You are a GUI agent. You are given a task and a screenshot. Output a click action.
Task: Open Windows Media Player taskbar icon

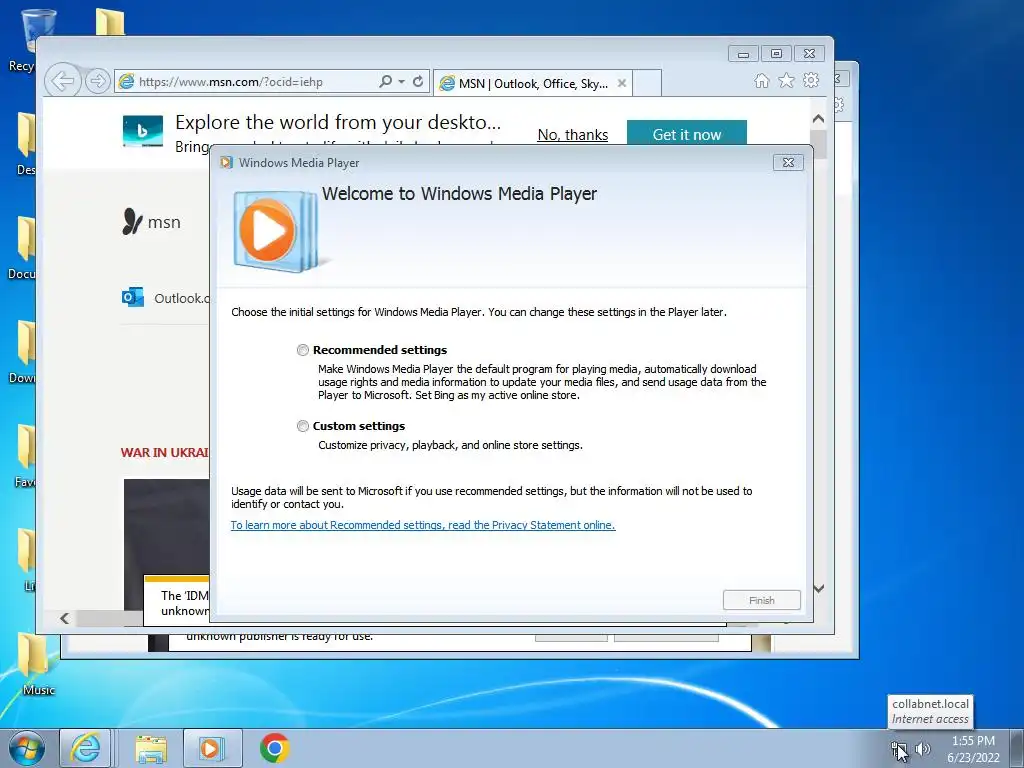[212, 748]
